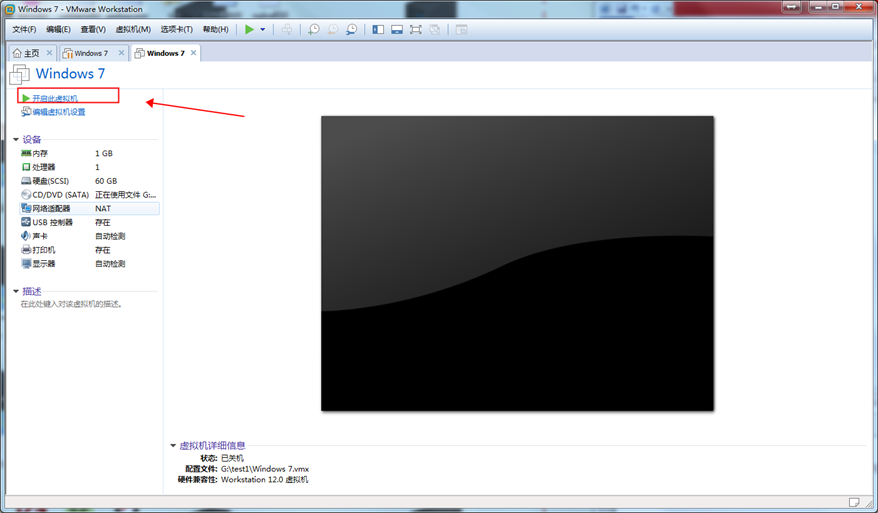The width and height of the screenshot is (878, 513).
Task: Select the 显示器 device row
Action: (89, 264)
